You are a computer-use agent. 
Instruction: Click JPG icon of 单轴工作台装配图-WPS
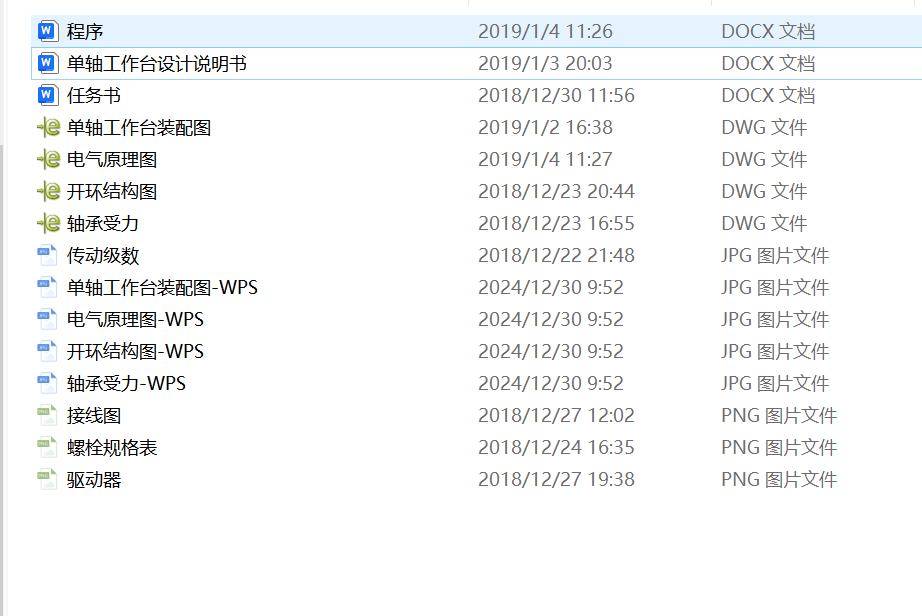[47, 287]
